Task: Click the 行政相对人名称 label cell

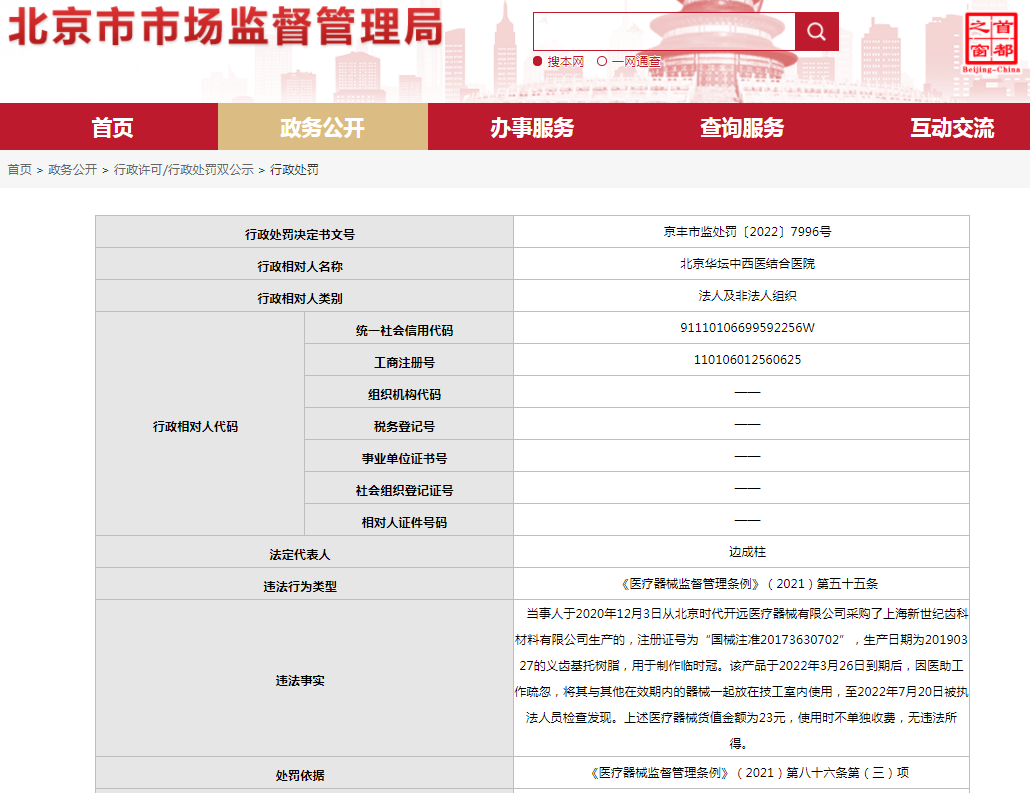Action: point(304,264)
